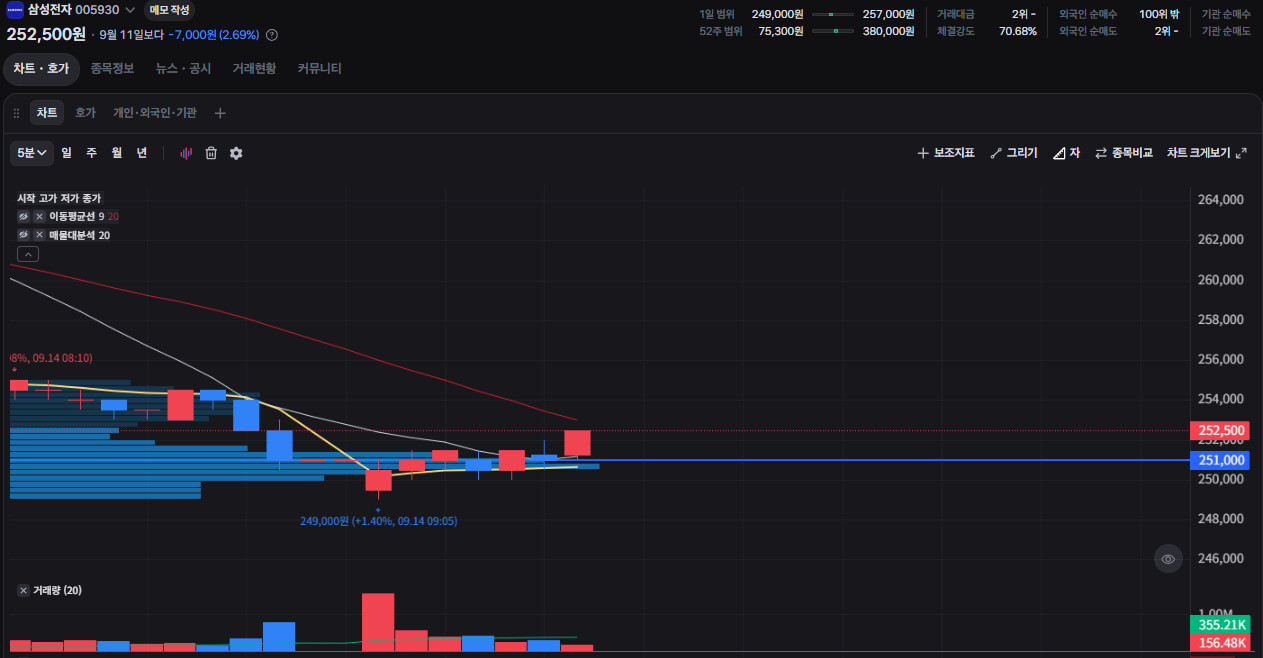Select the 자 ruler tool
This screenshot has width=1263, height=658.
(x=1066, y=153)
